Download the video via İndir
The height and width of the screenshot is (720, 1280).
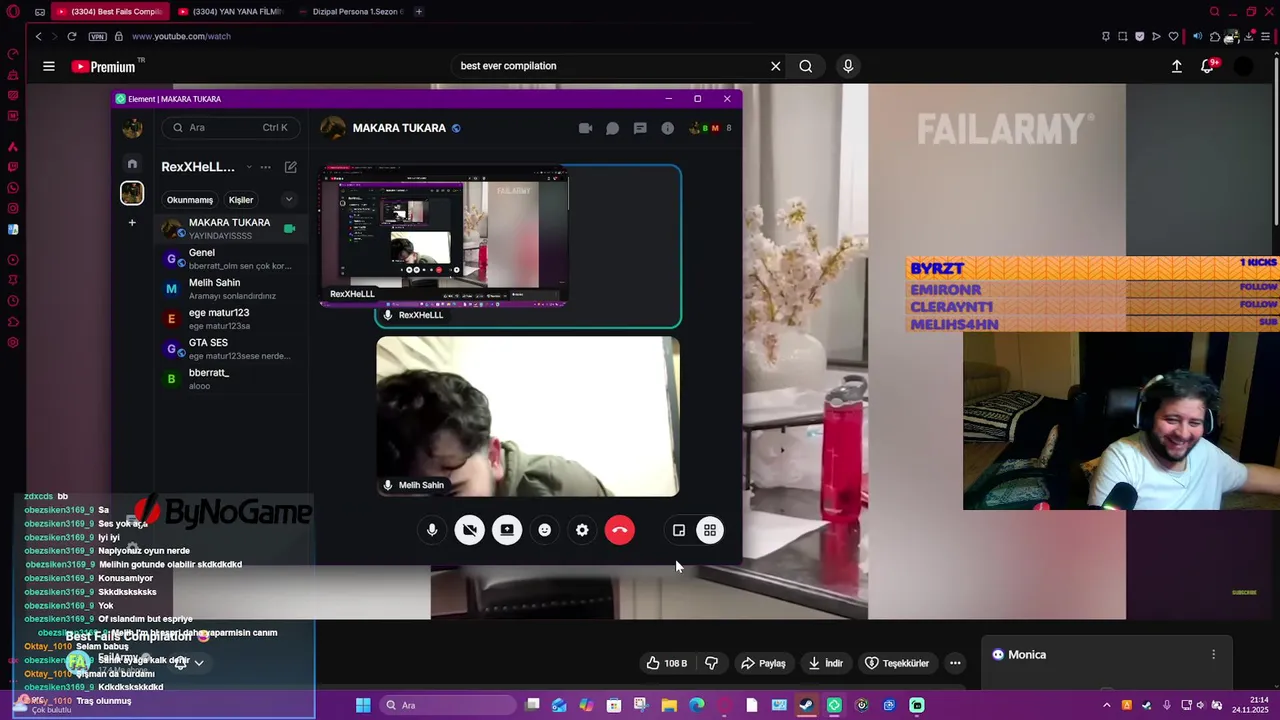[x=826, y=663]
